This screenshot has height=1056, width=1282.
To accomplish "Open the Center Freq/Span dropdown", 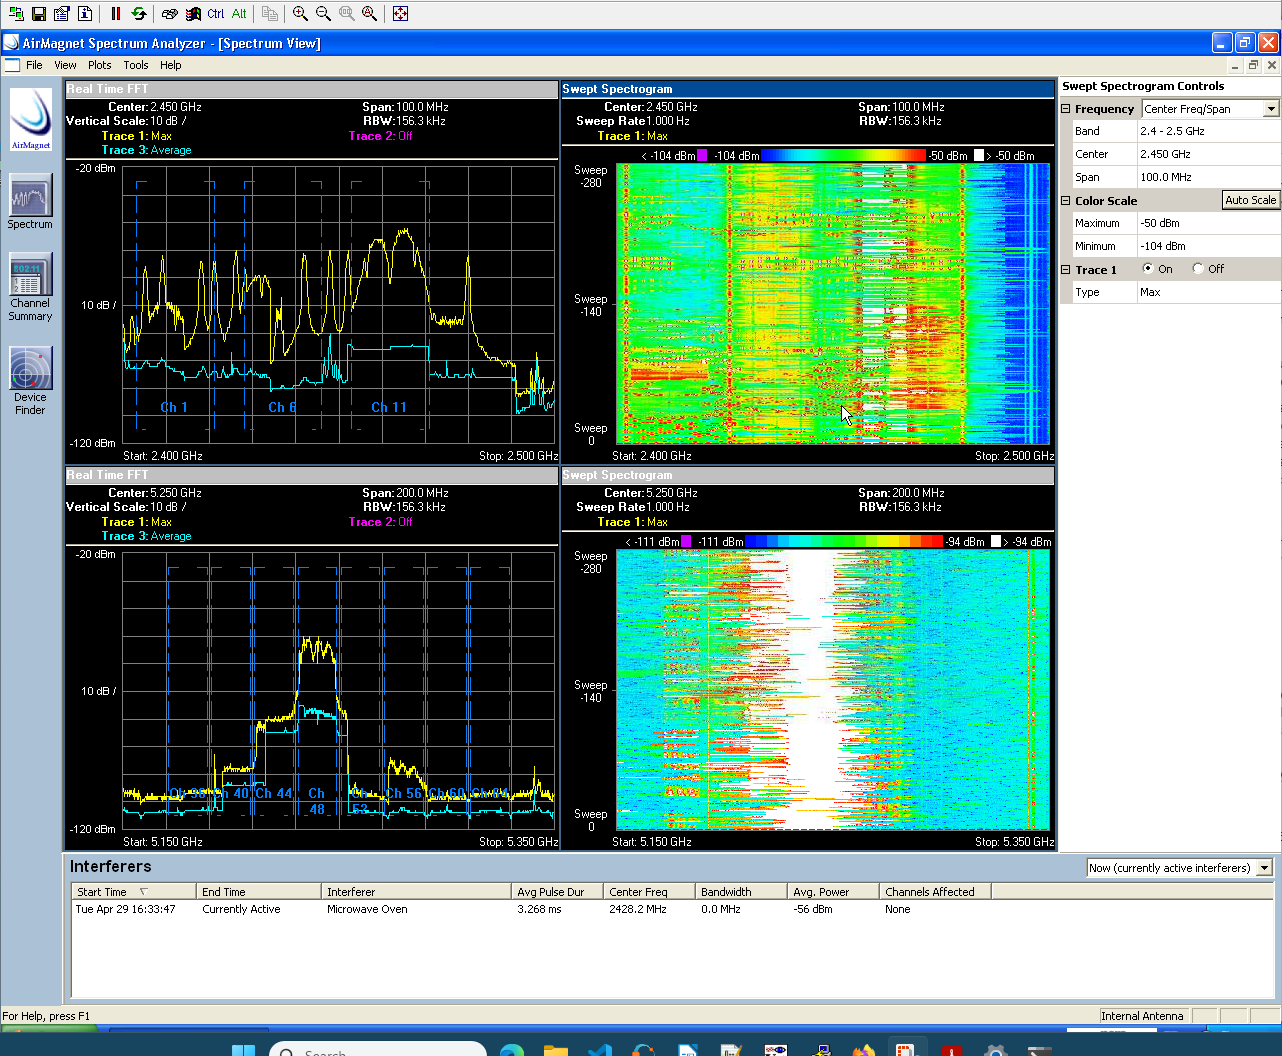I will coord(1271,109).
